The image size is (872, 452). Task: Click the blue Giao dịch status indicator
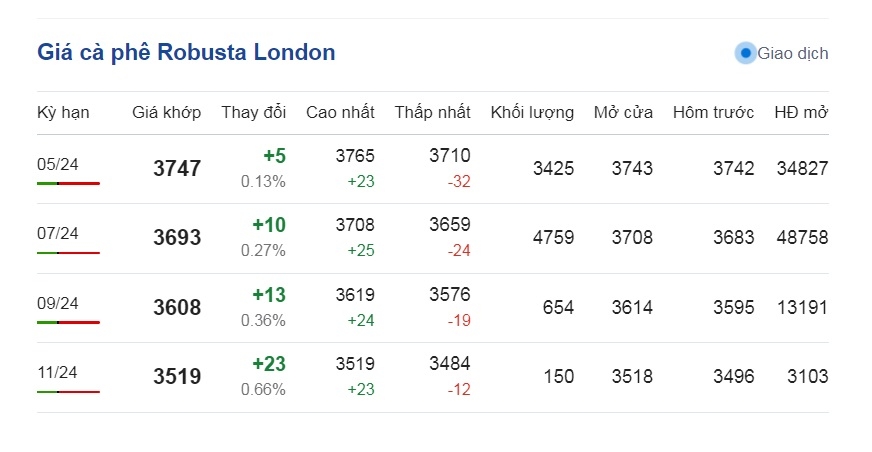point(745,53)
